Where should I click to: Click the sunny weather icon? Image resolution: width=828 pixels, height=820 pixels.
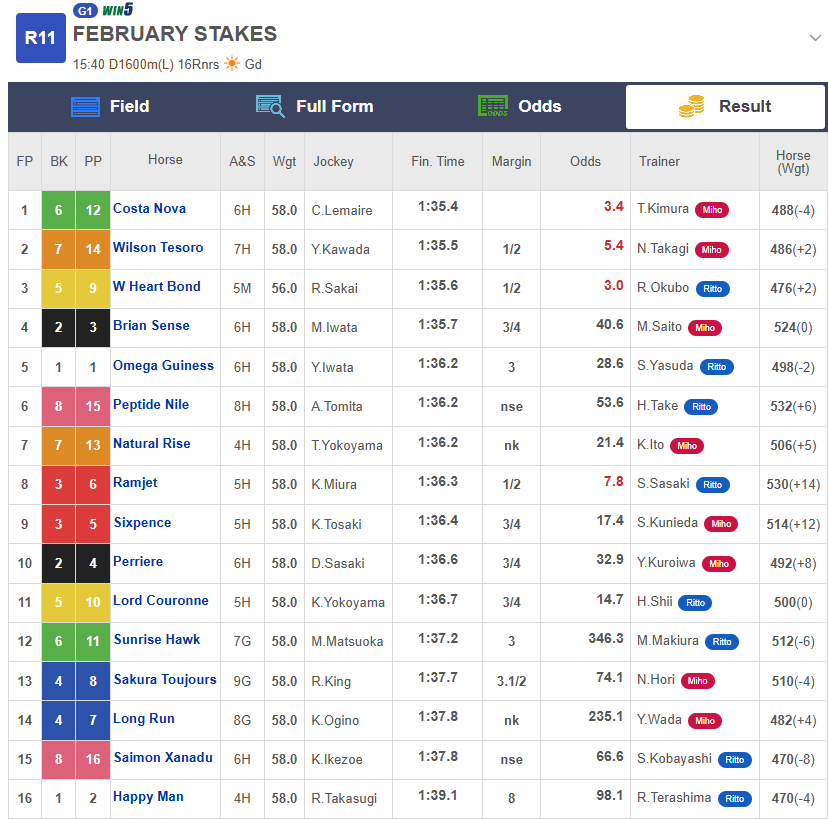(232, 64)
